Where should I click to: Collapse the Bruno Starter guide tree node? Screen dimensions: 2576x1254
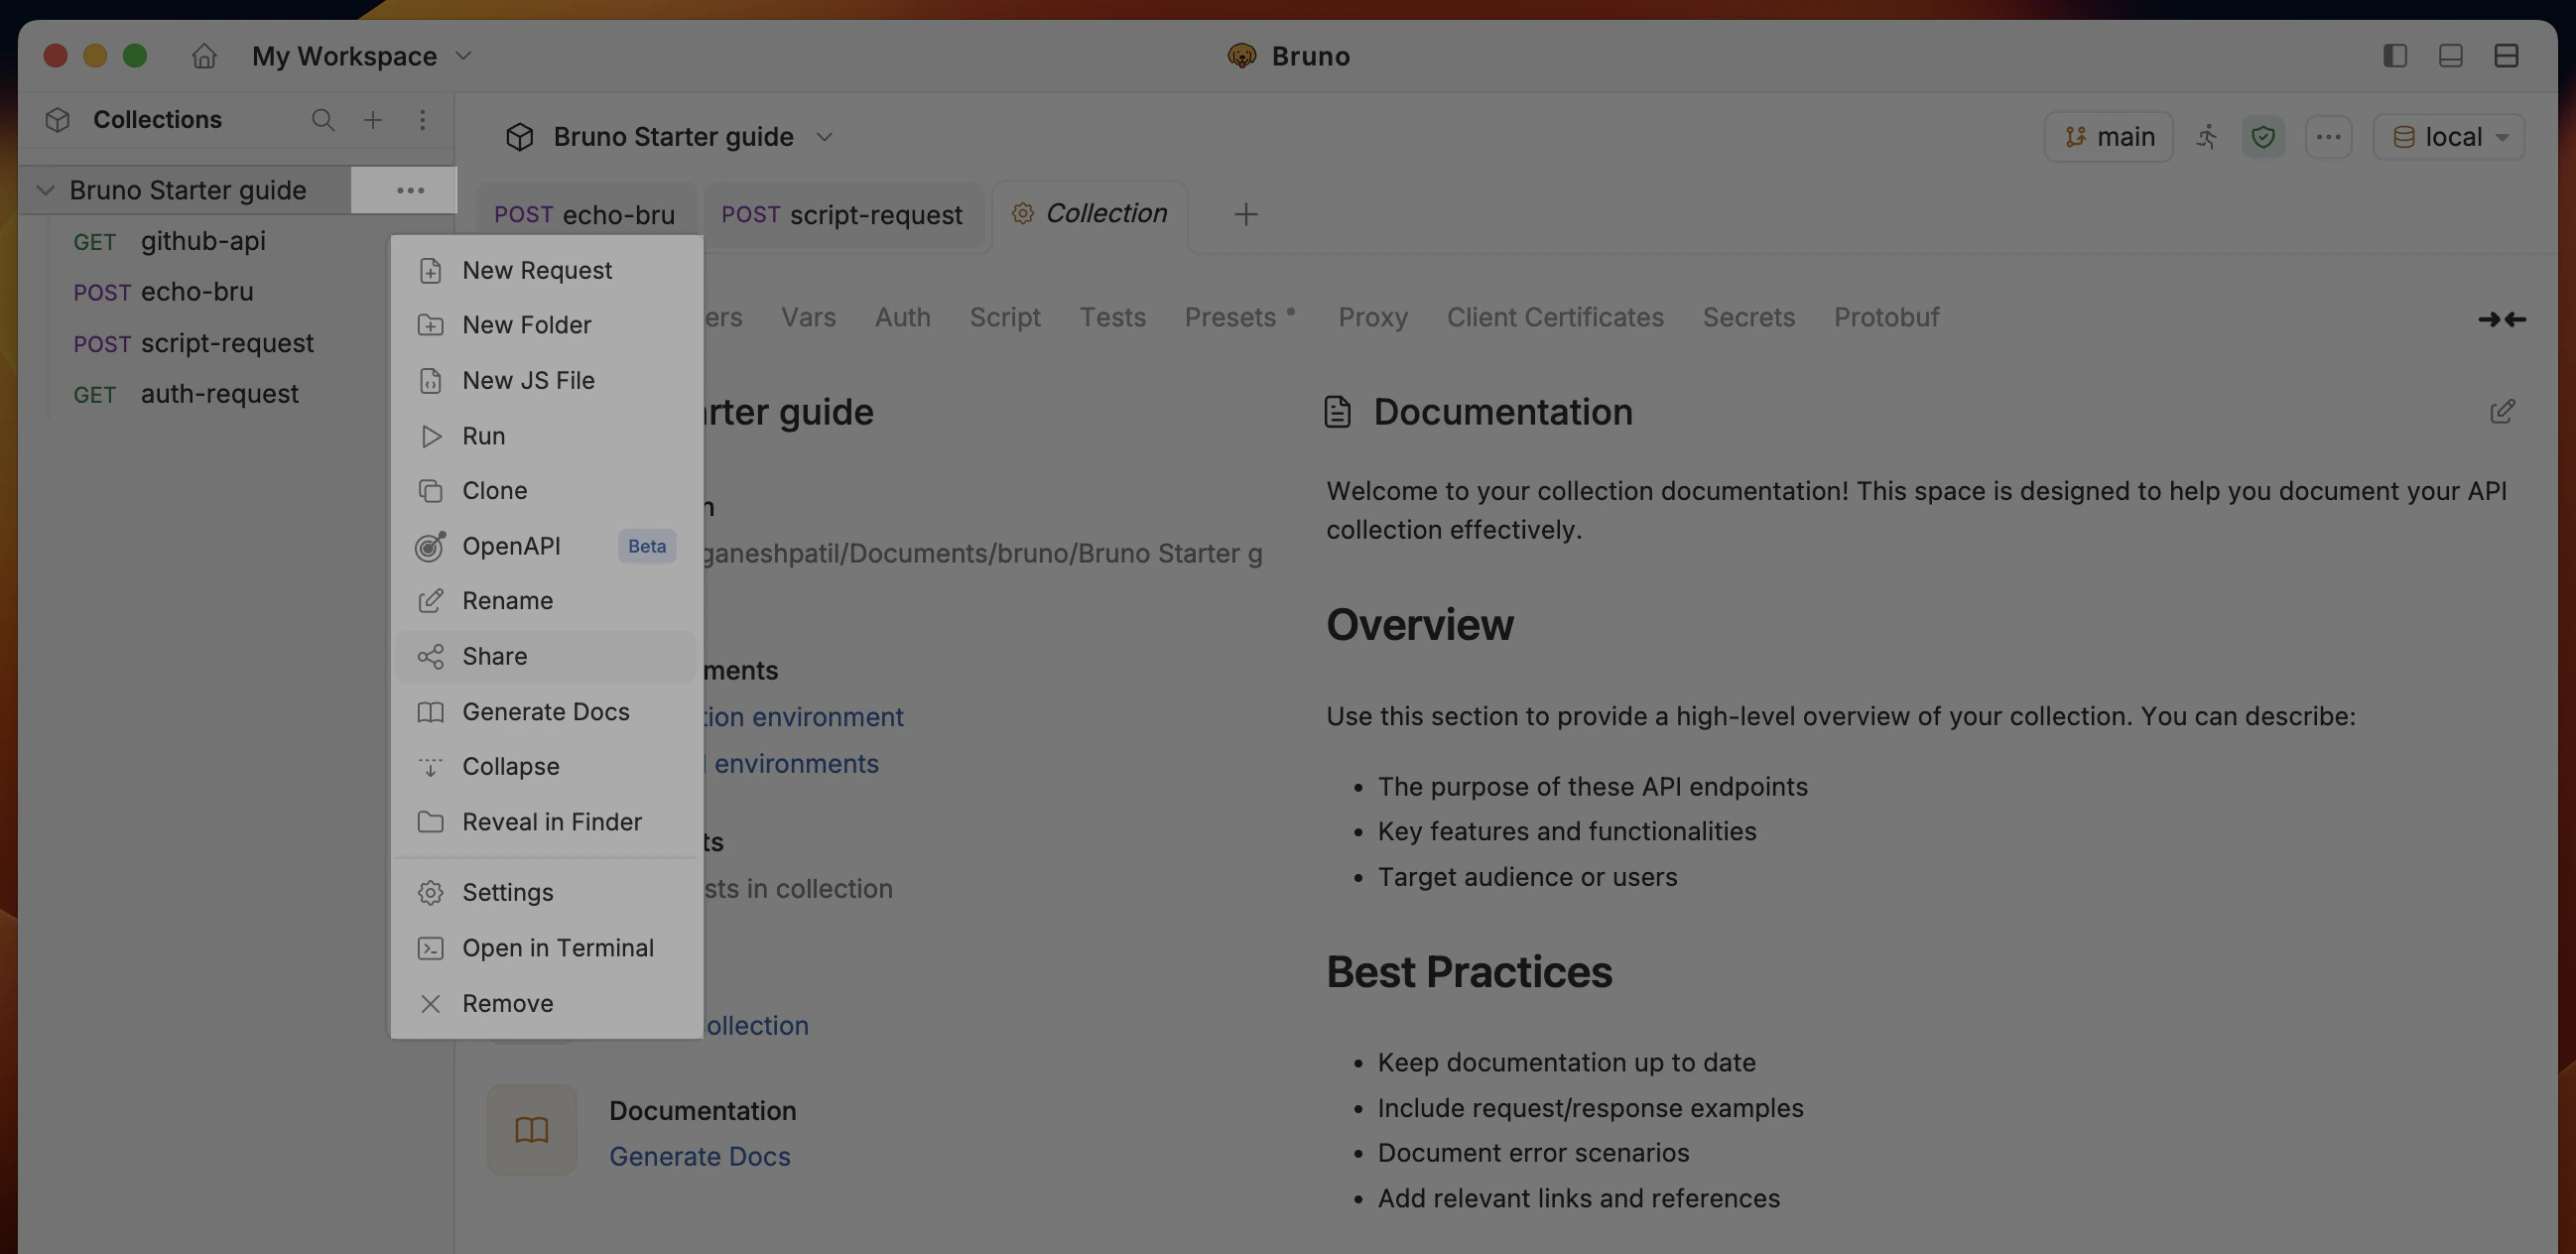(45, 190)
